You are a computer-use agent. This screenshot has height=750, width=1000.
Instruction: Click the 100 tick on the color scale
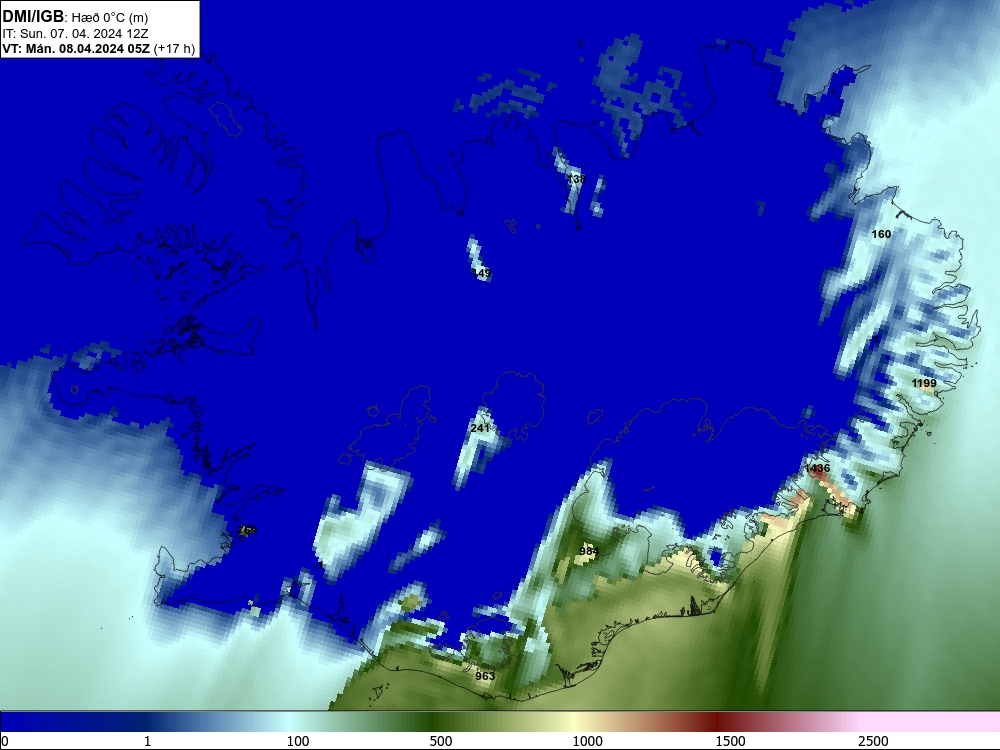pyautogui.click(x=297, y=741)
